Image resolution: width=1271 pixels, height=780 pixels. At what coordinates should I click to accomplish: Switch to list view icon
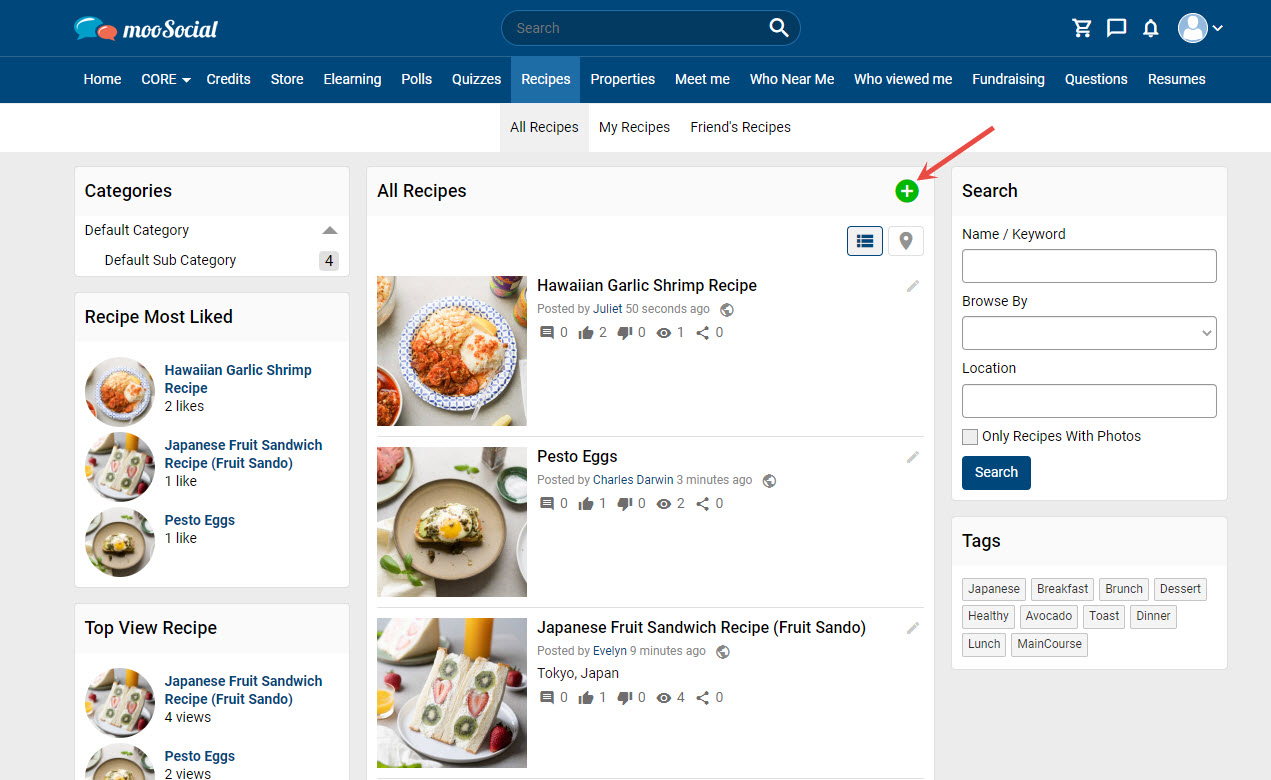865,241
